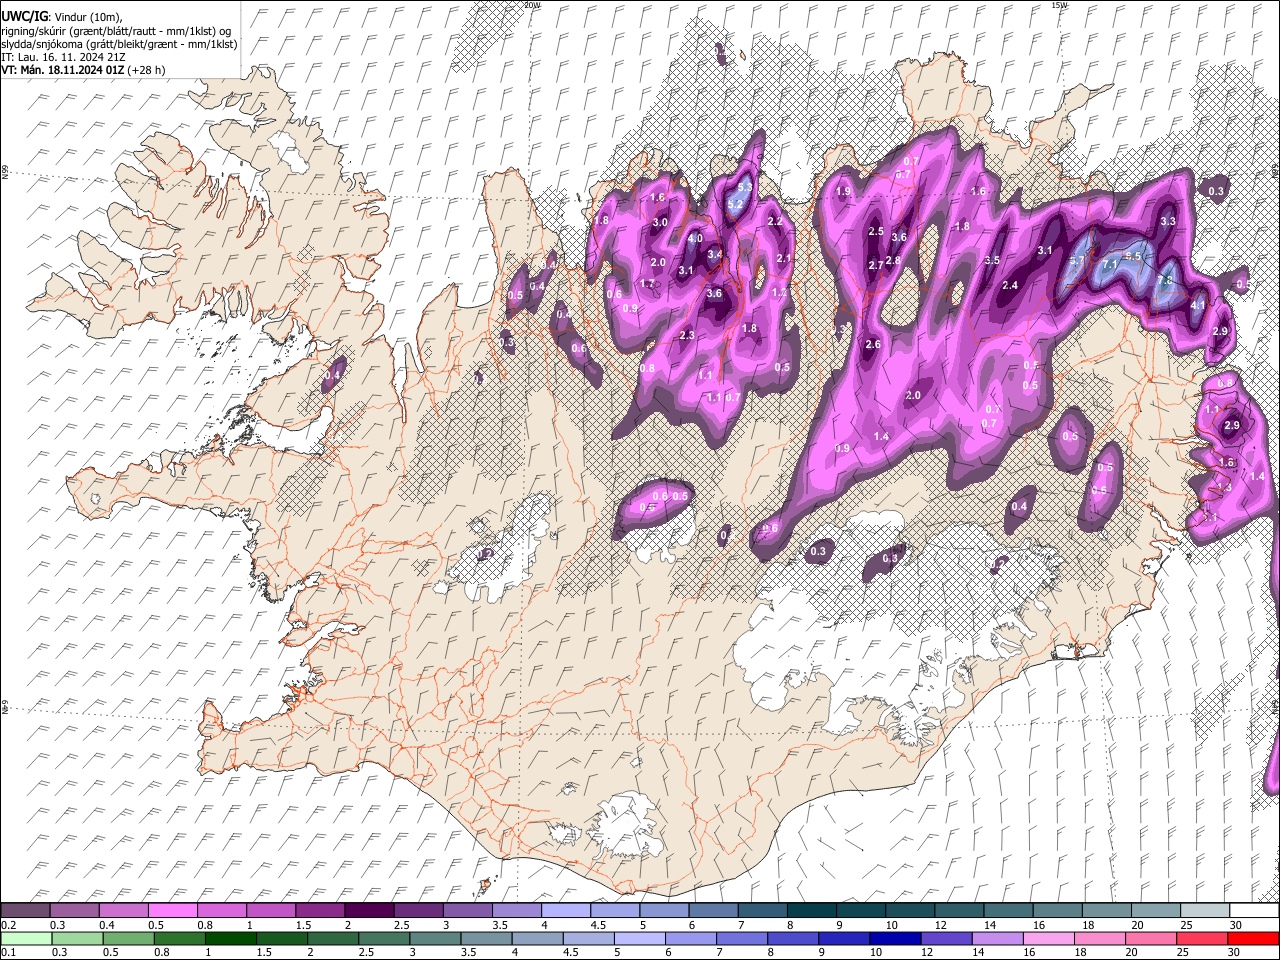Click the 'IT: Lau. 16. 11. 2024 21Z' line
This screenshot has height=960, width=1280.
(63, 57)
